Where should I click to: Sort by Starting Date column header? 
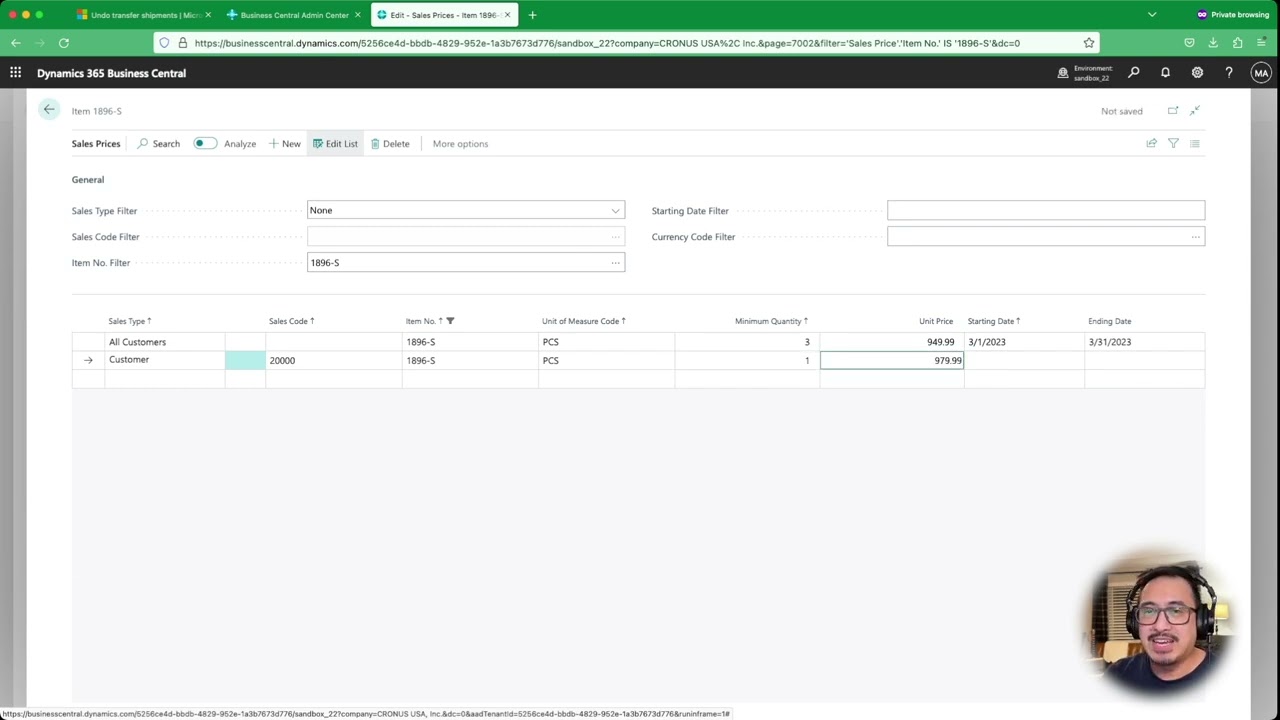coord(994,321)
